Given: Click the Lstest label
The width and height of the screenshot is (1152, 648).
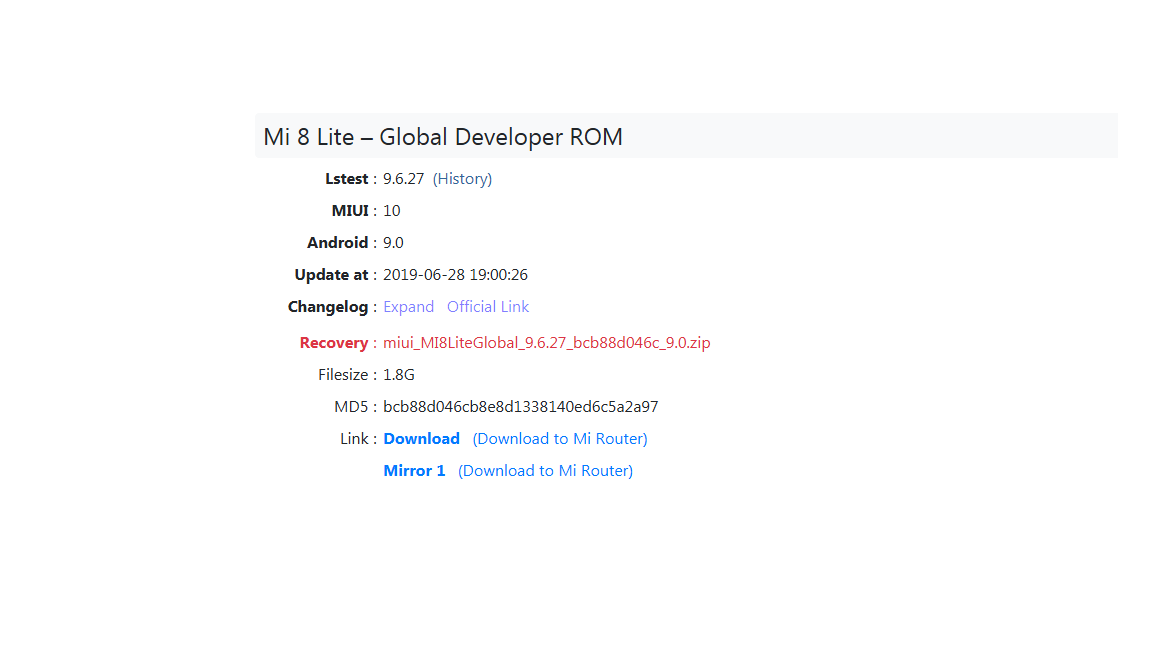Looking at the screenshot, I should pos(347,179).
